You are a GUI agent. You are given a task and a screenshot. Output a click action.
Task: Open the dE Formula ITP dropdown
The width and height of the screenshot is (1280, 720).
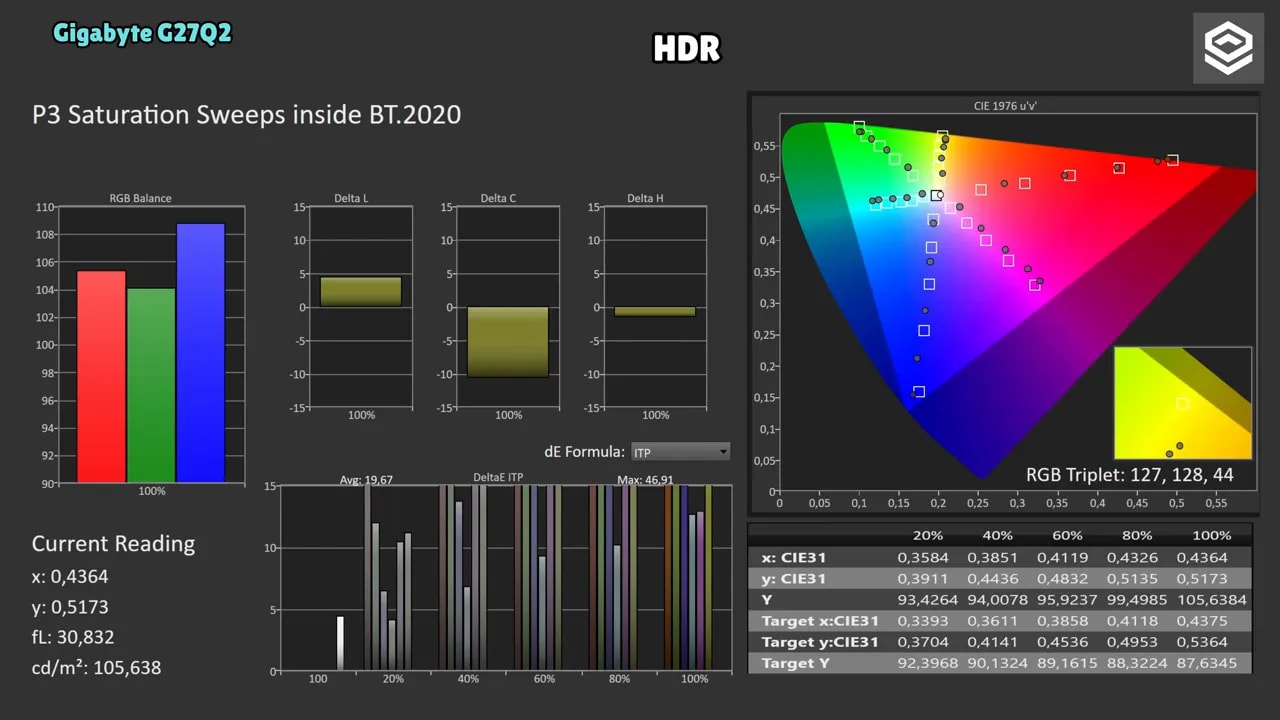pyautogui.click(x=680, y=452)
